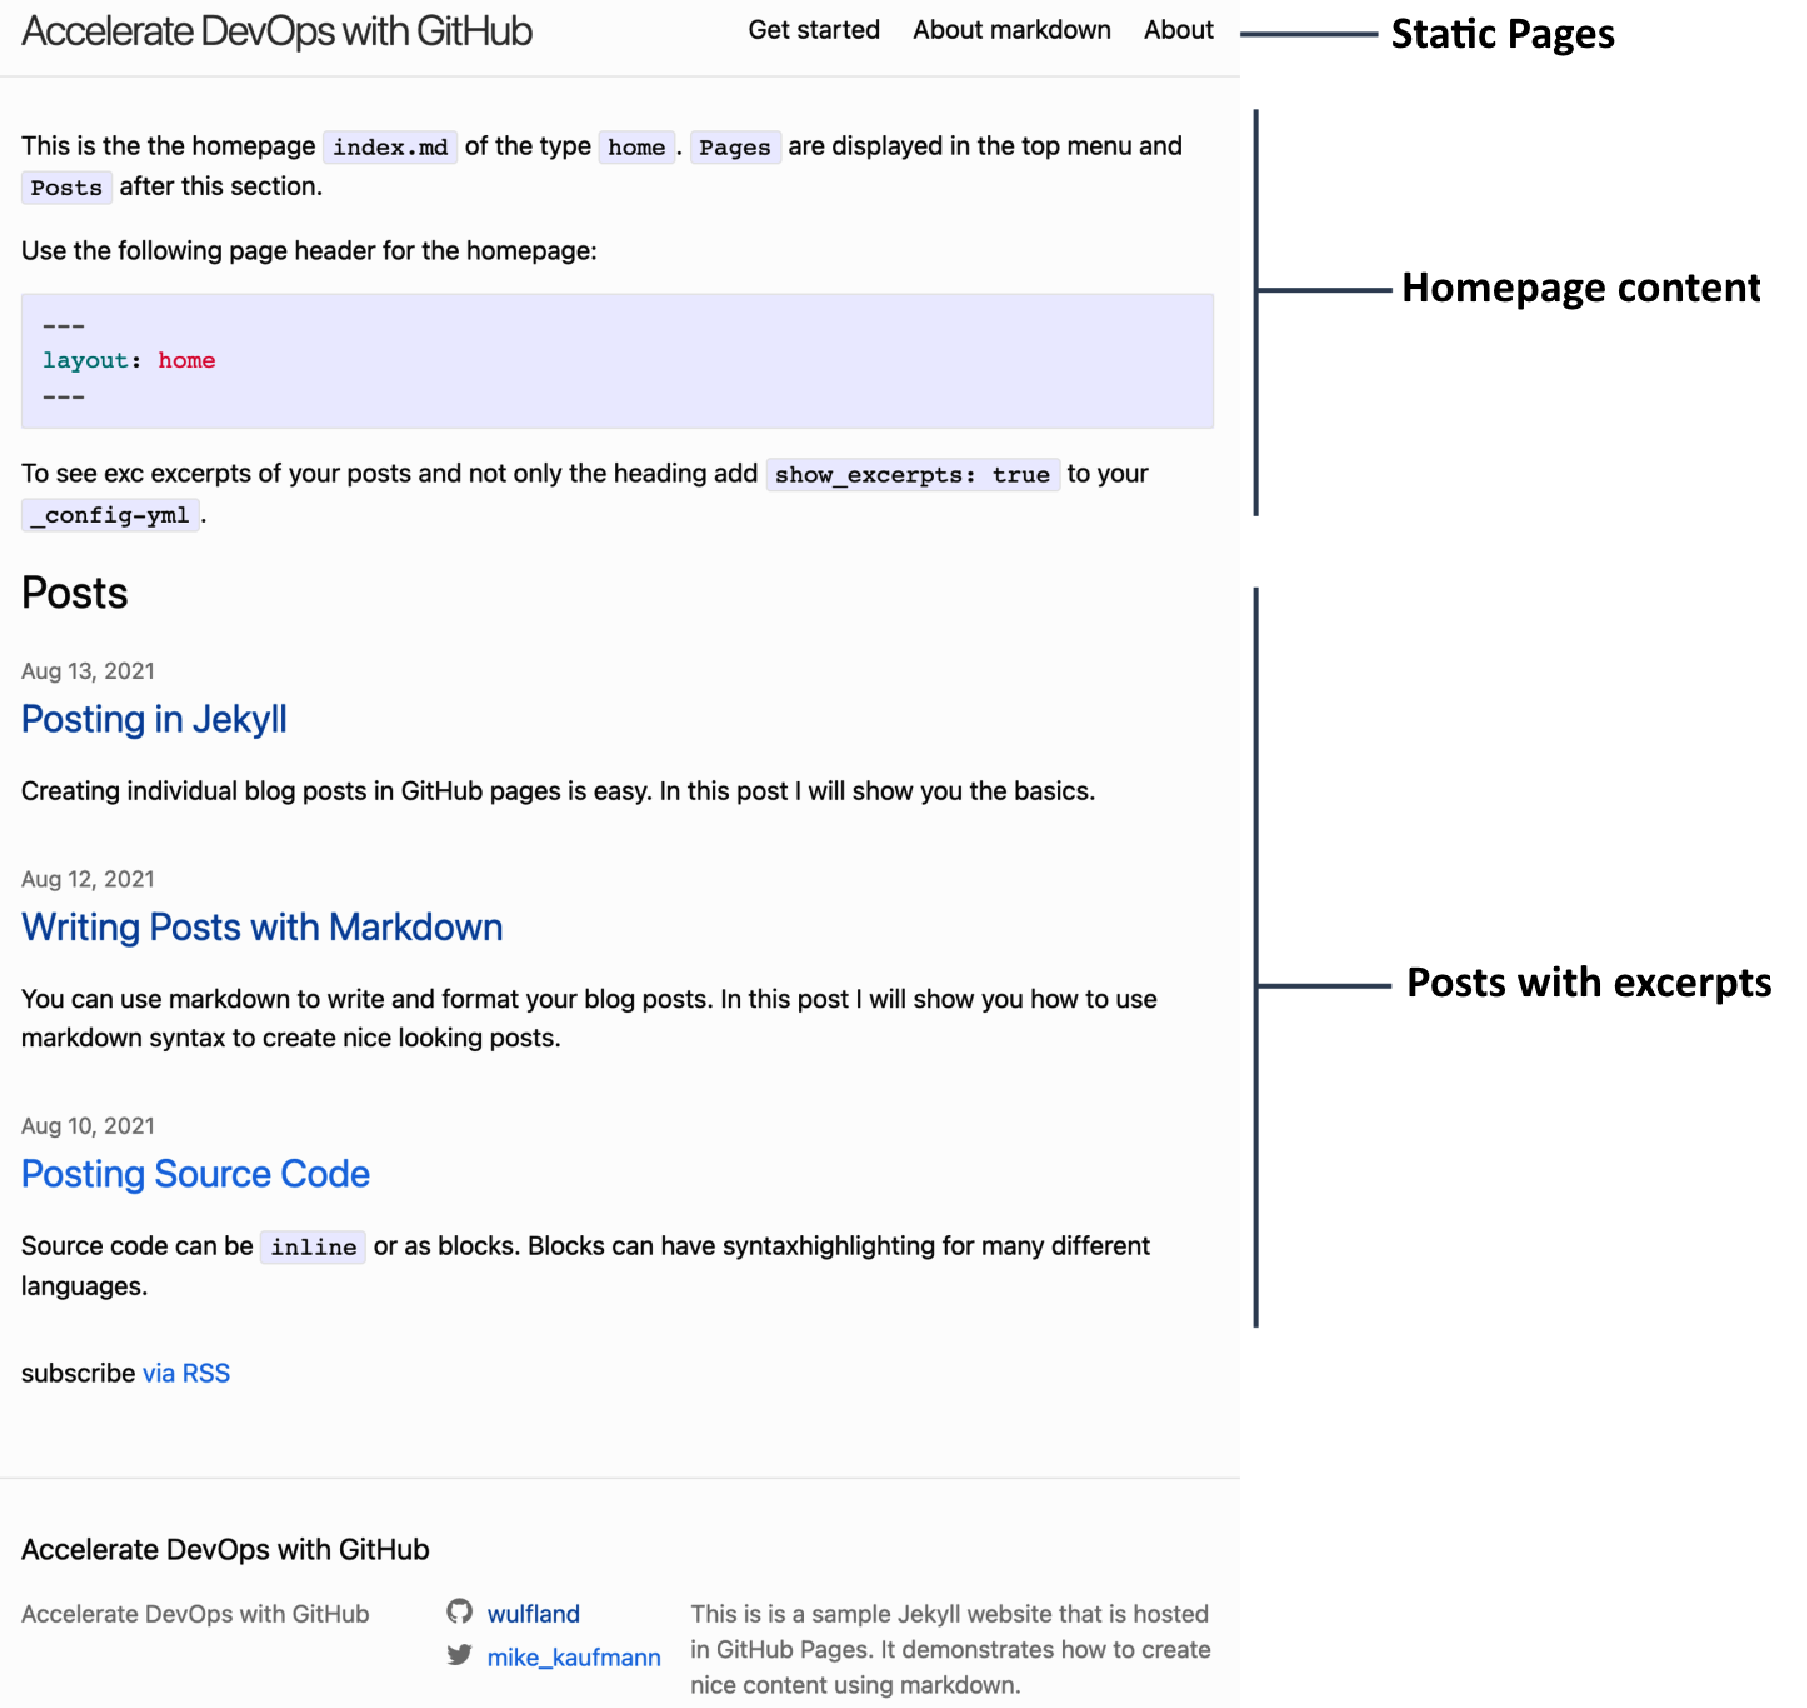This screenshot has height=1708, width=1807.
Task: Click the Accelerate DevOps with GitHub site title
Action: click(x=277, y=31)
